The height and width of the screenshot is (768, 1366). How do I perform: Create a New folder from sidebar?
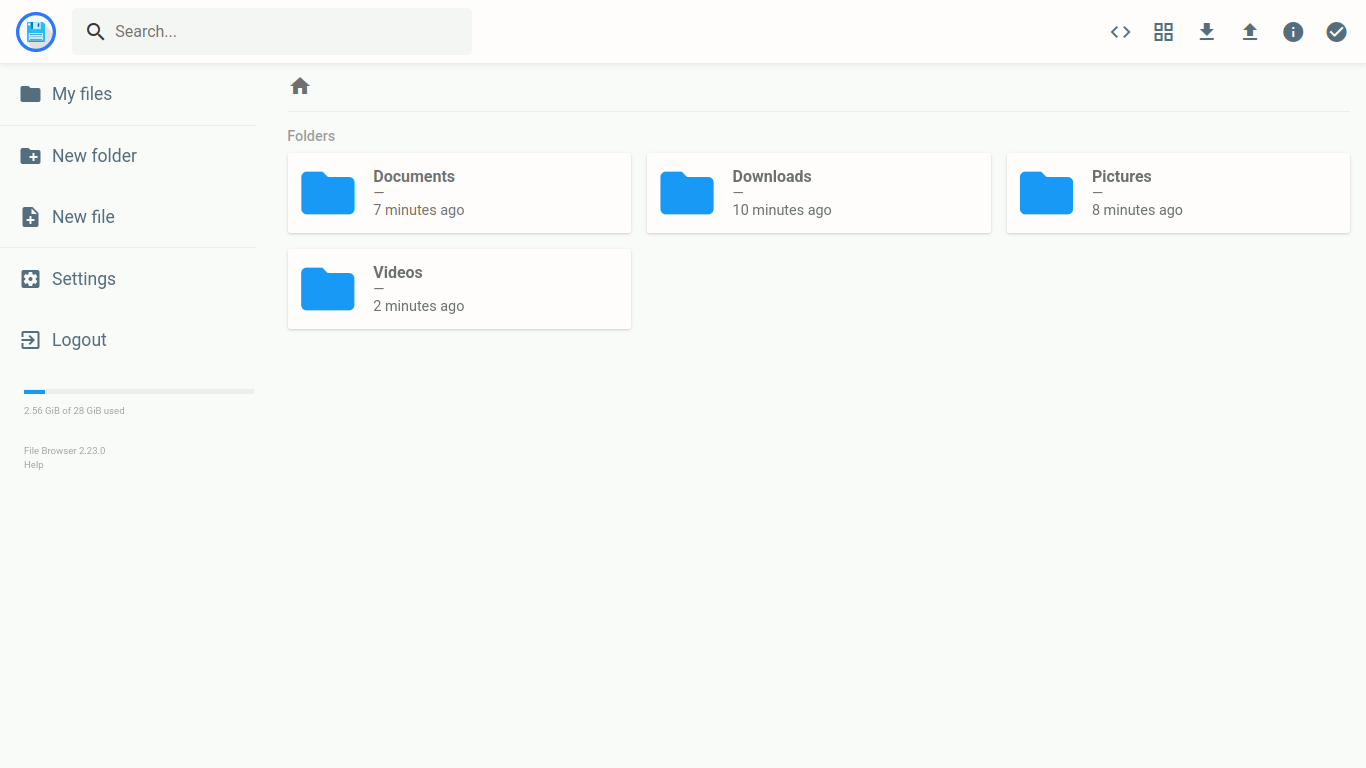[94, 156]
